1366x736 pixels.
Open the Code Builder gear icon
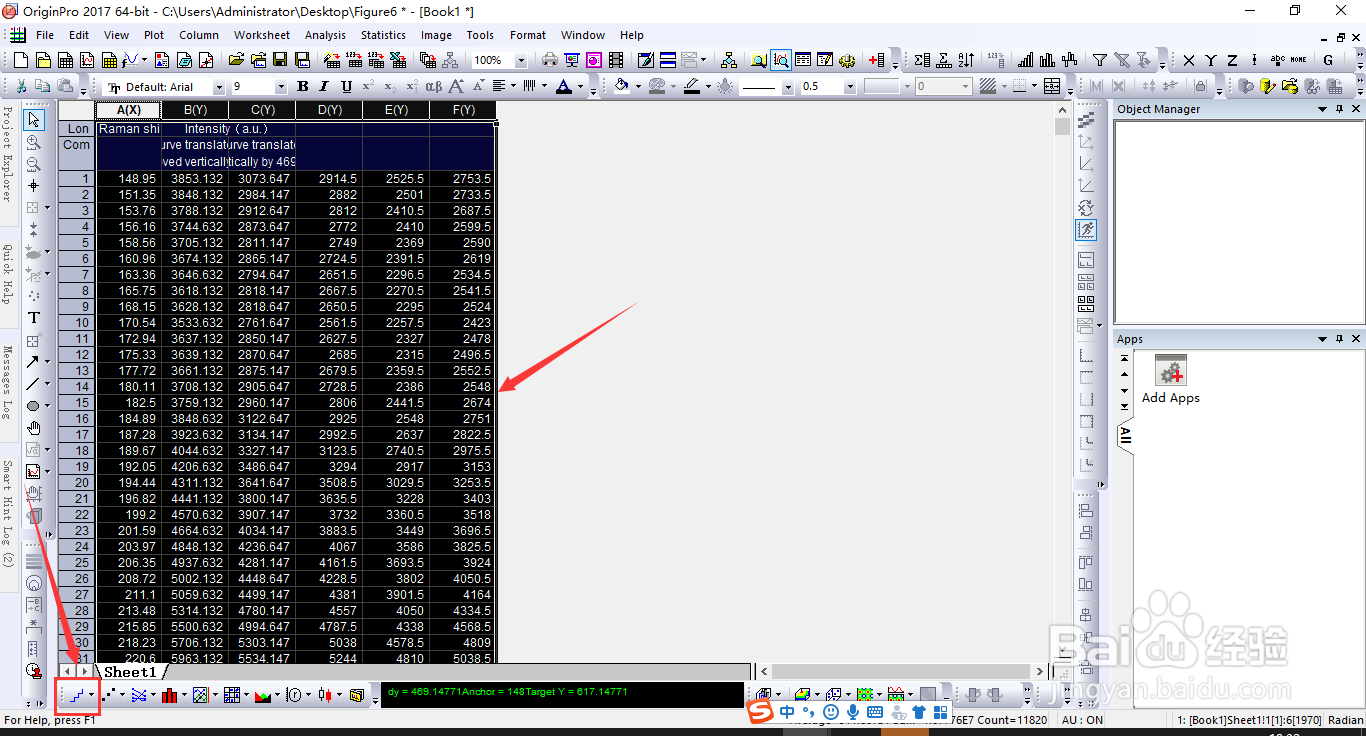point(847,60)
